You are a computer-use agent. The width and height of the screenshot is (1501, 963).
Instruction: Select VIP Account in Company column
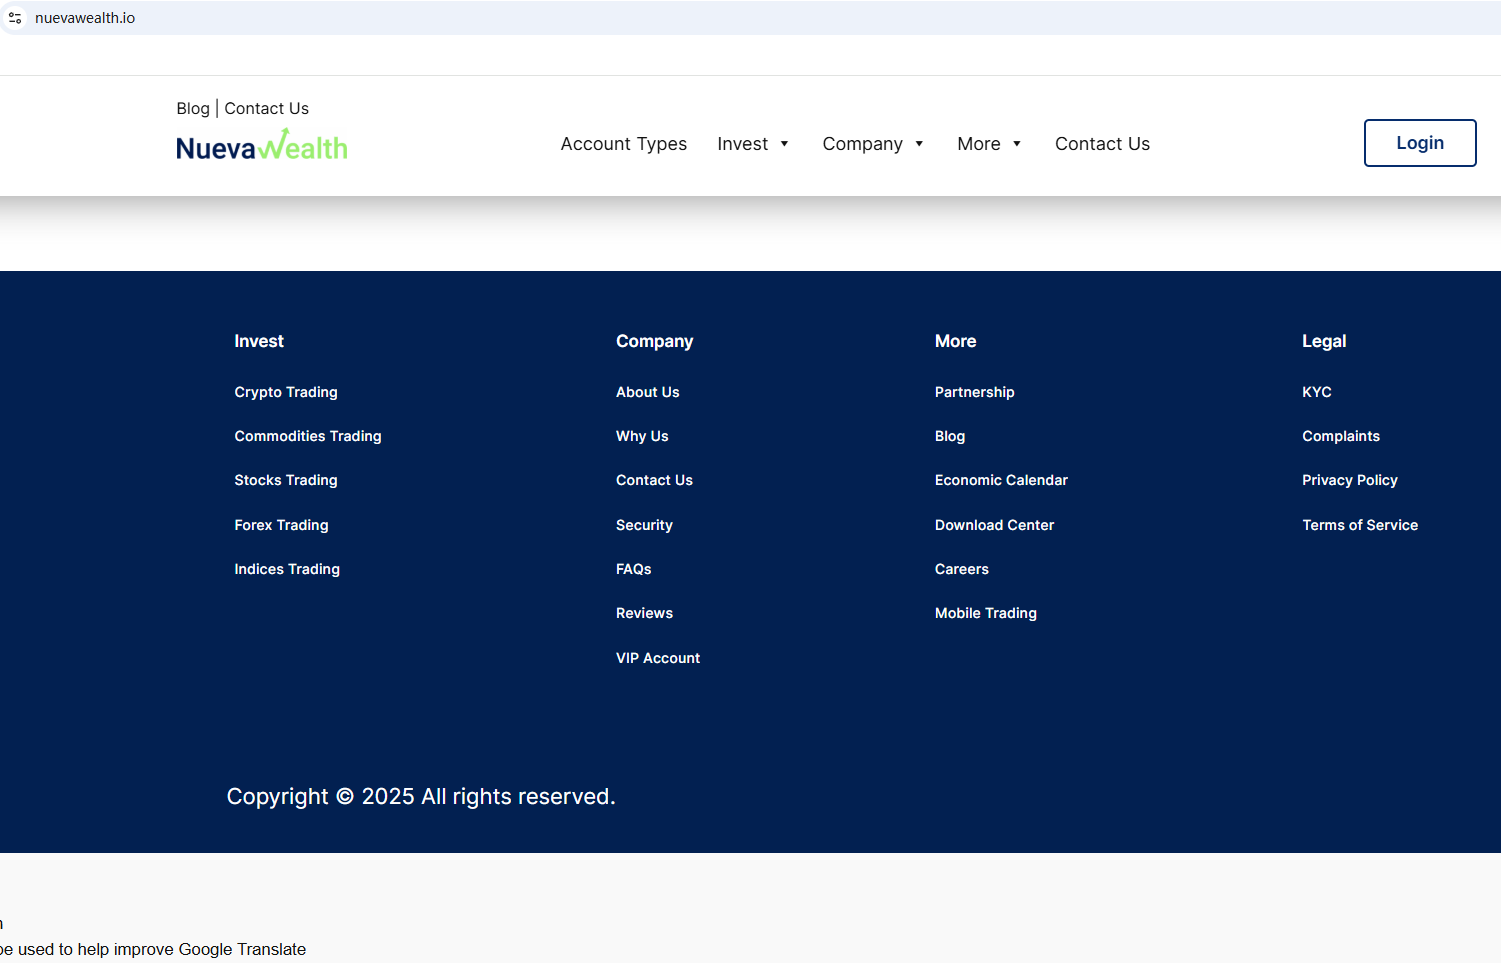658,658
